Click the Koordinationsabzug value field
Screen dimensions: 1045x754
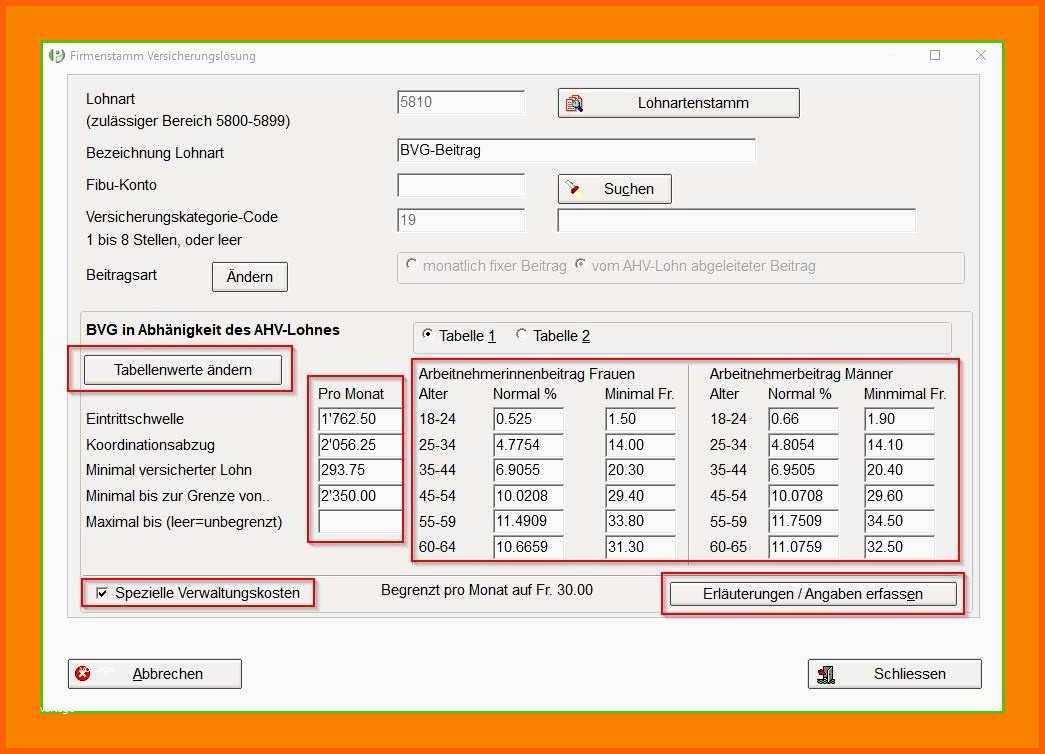(359, 445)
